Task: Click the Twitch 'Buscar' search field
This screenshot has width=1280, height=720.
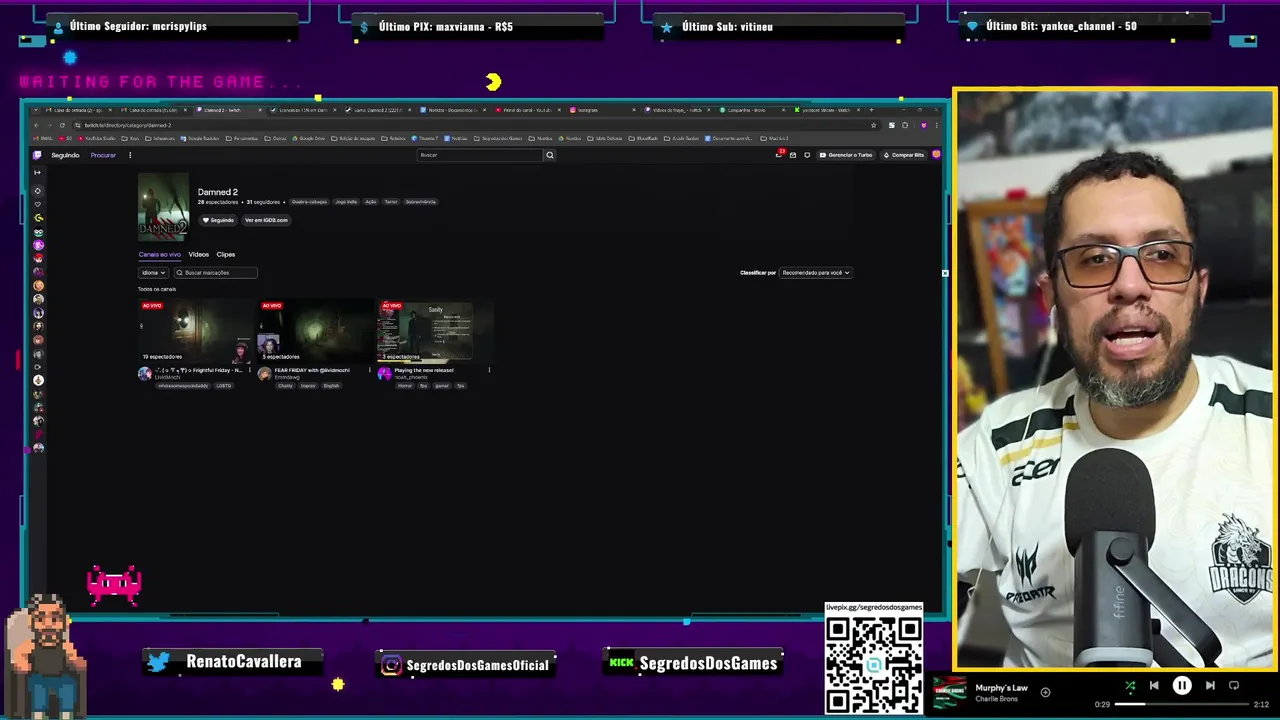Action: [480, 155]
